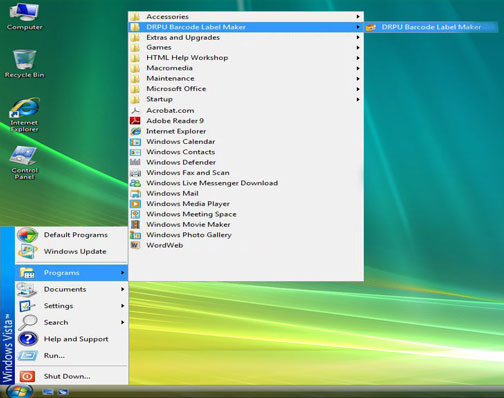Click the Windows Start orb
The width and height of the screenshot is (504, 398).
click(20, 391)
